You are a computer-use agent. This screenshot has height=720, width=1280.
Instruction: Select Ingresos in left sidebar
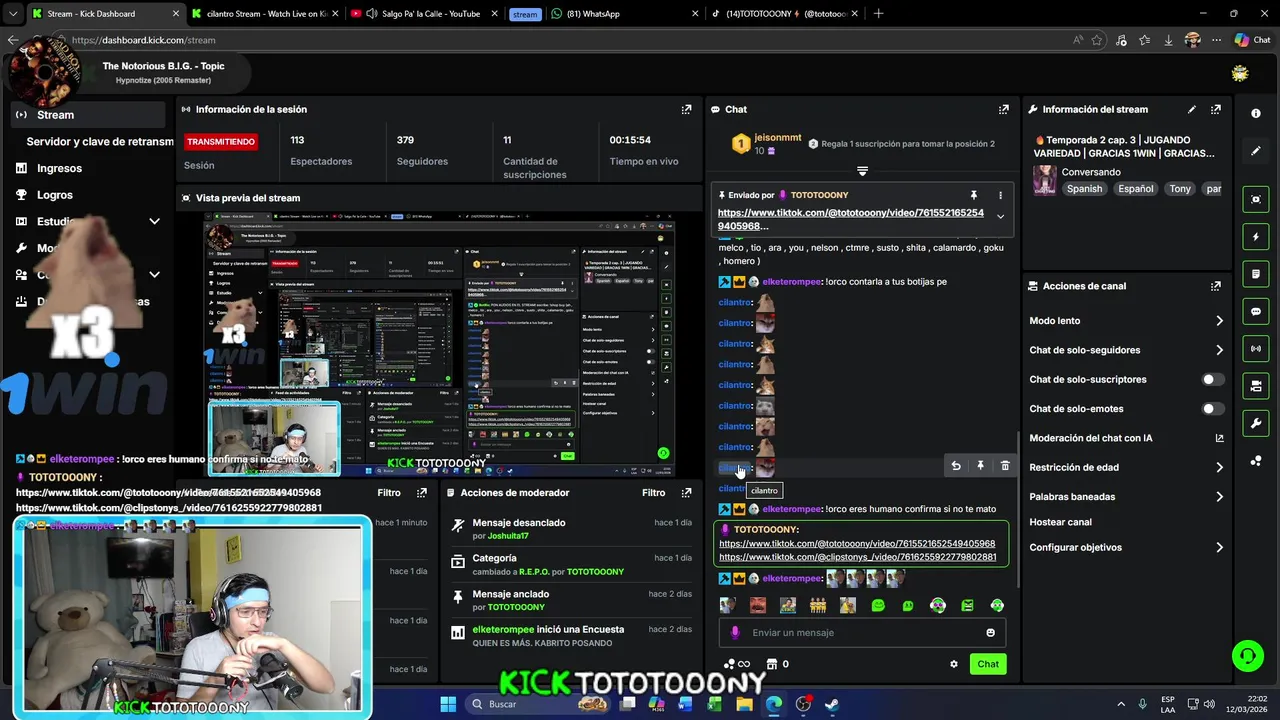[x=59, y=169]
